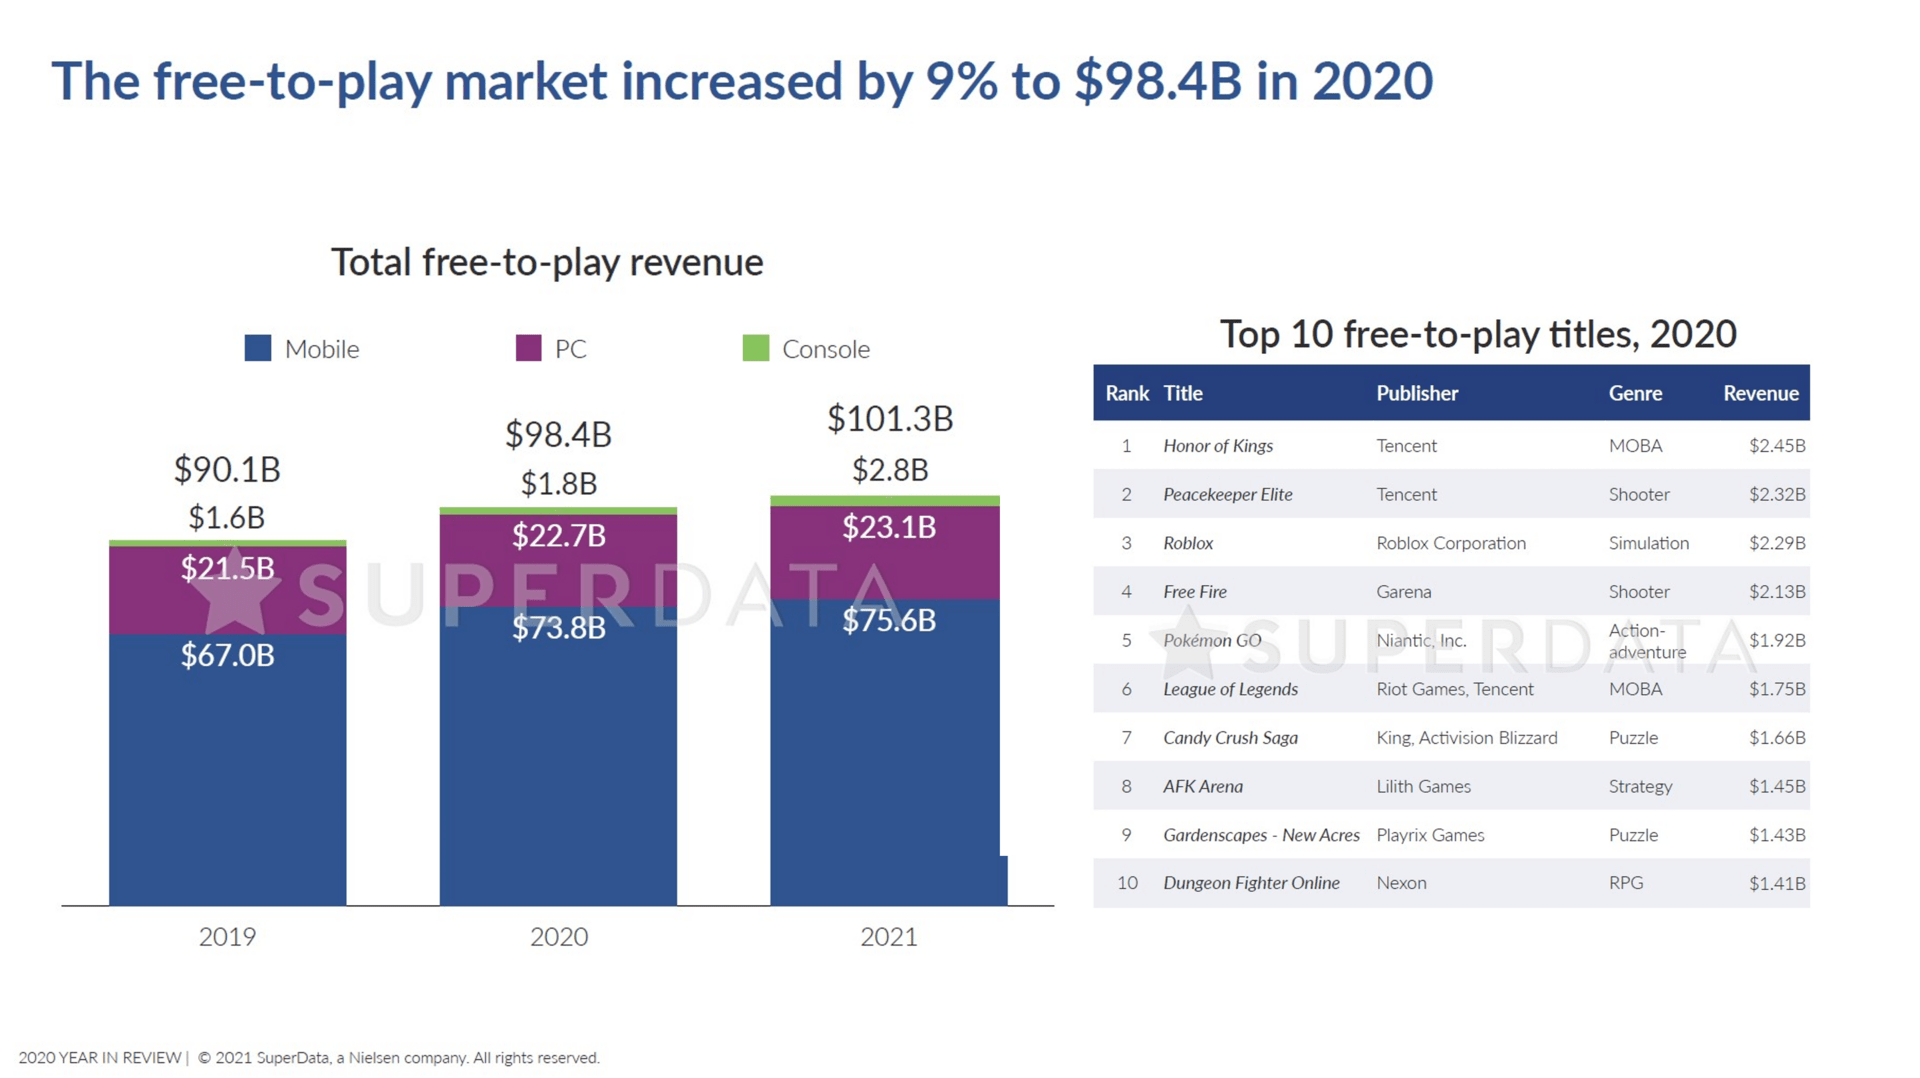The height and width of the screenshot is (1078, 1920).
Task: Click the 'Top 10 free-to-play titles, 2020' heading
Action: (1478, 334)
